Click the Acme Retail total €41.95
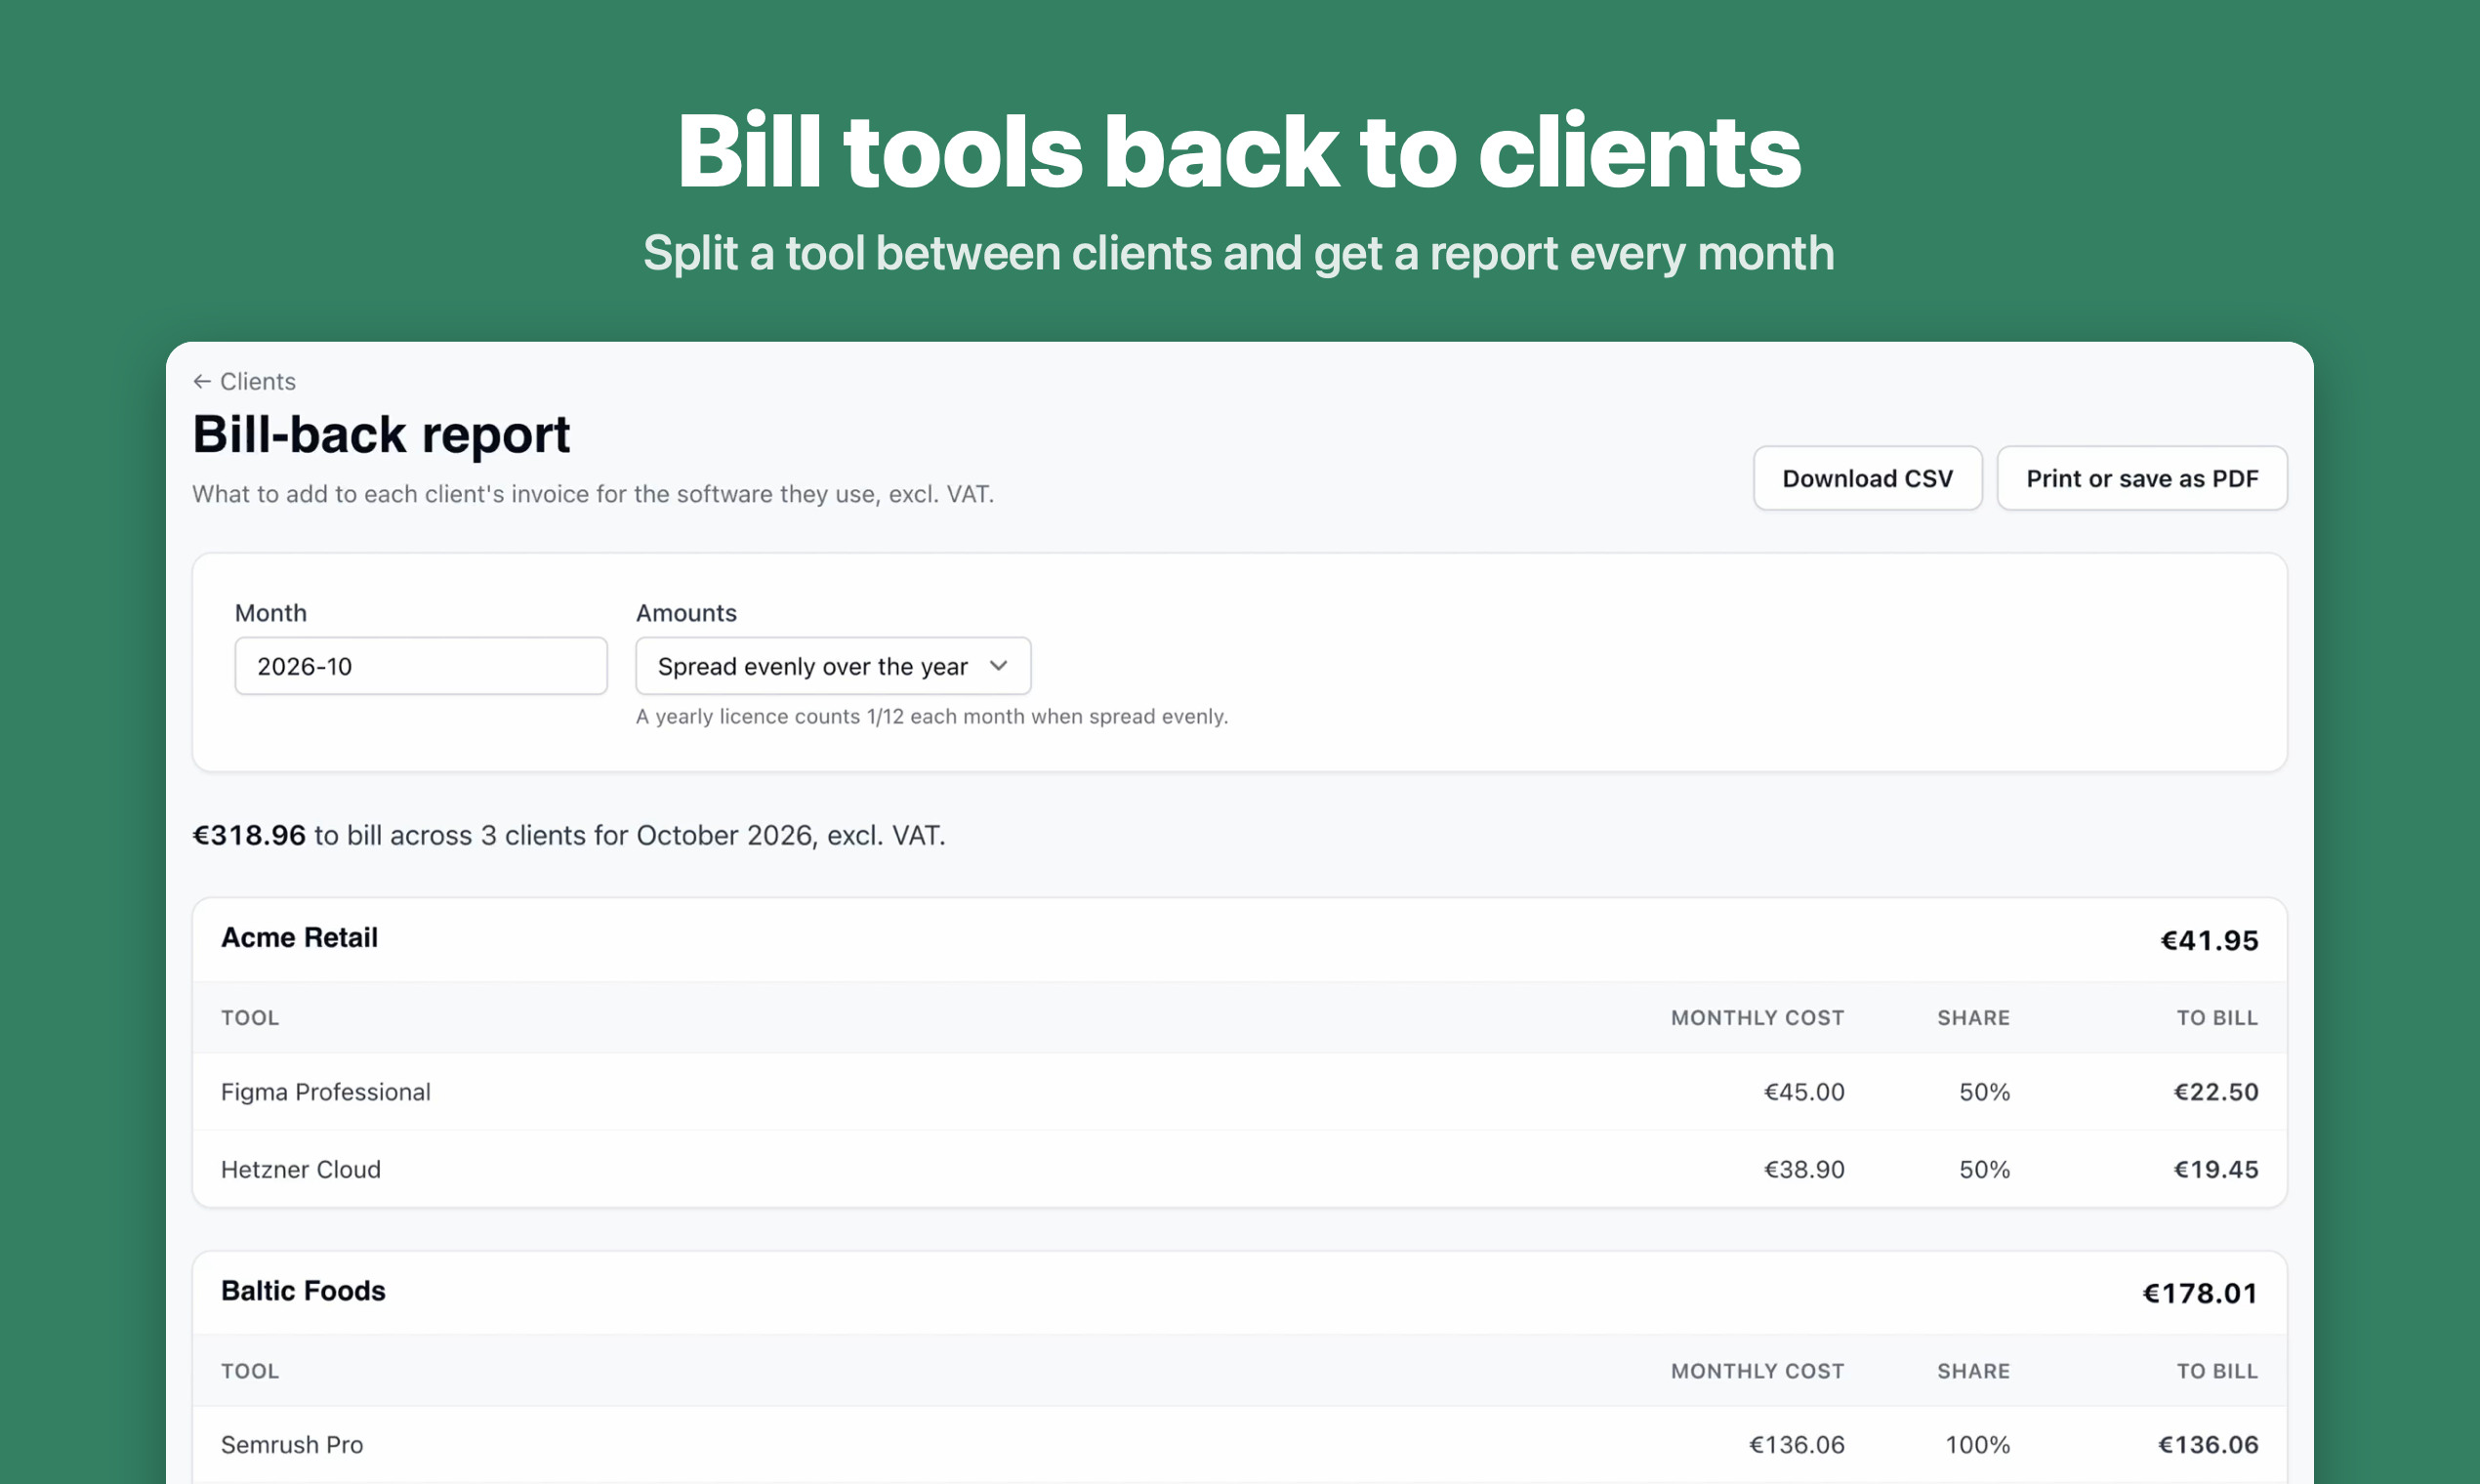Image resolution: width=2480 pixels, height=1484 pixels. 2209,940
